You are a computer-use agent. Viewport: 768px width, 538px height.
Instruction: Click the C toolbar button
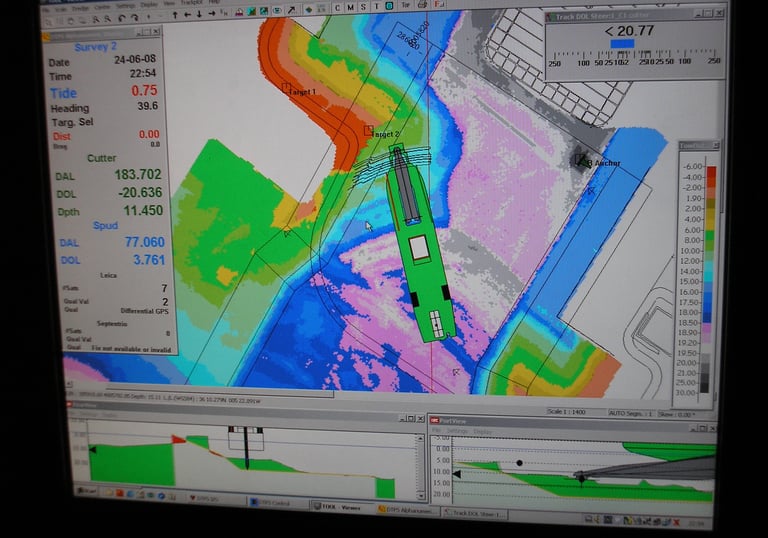coord(337,8)
